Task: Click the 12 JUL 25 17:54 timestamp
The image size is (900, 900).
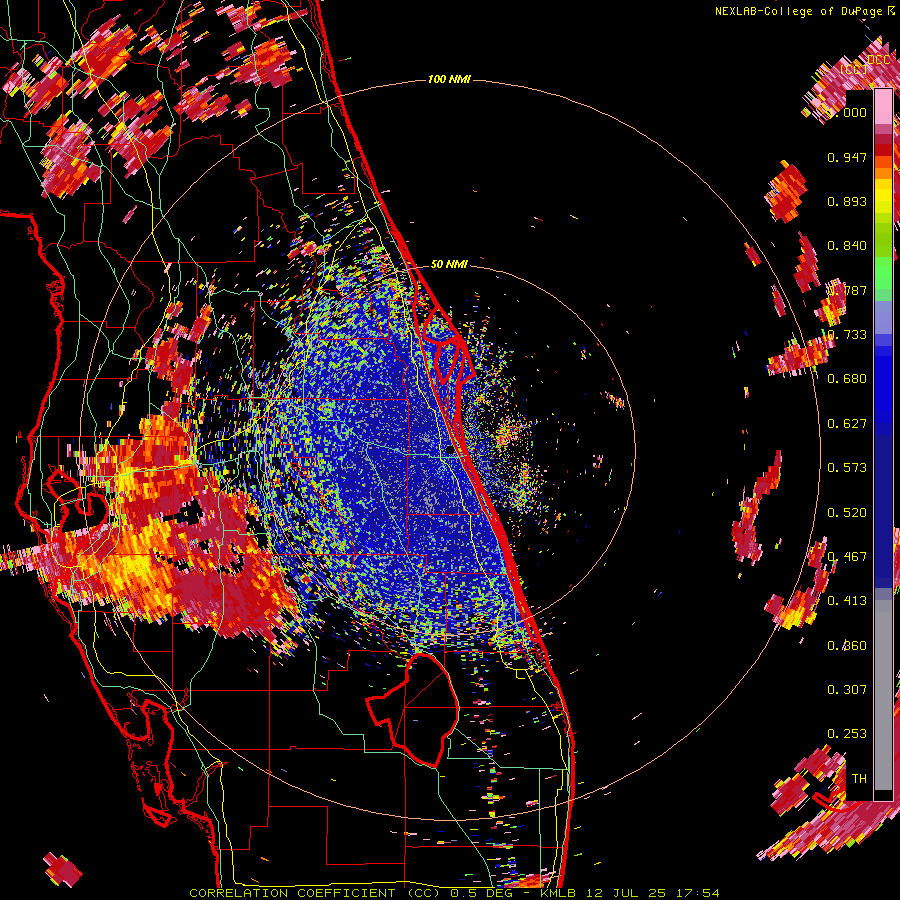Action: point(653,893)
